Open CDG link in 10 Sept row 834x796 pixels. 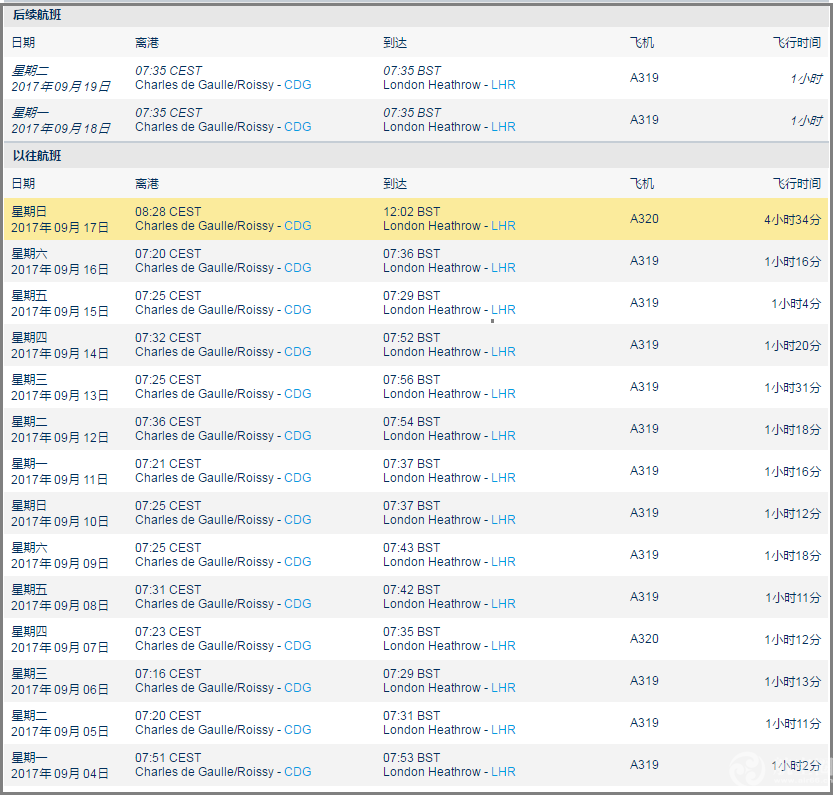click(297, 520)
